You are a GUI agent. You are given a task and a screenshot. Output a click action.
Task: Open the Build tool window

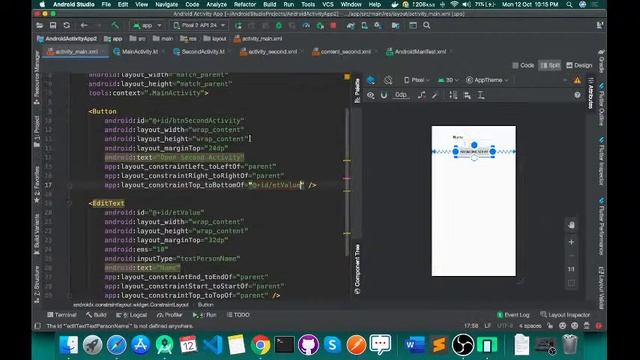coord(96,315)
